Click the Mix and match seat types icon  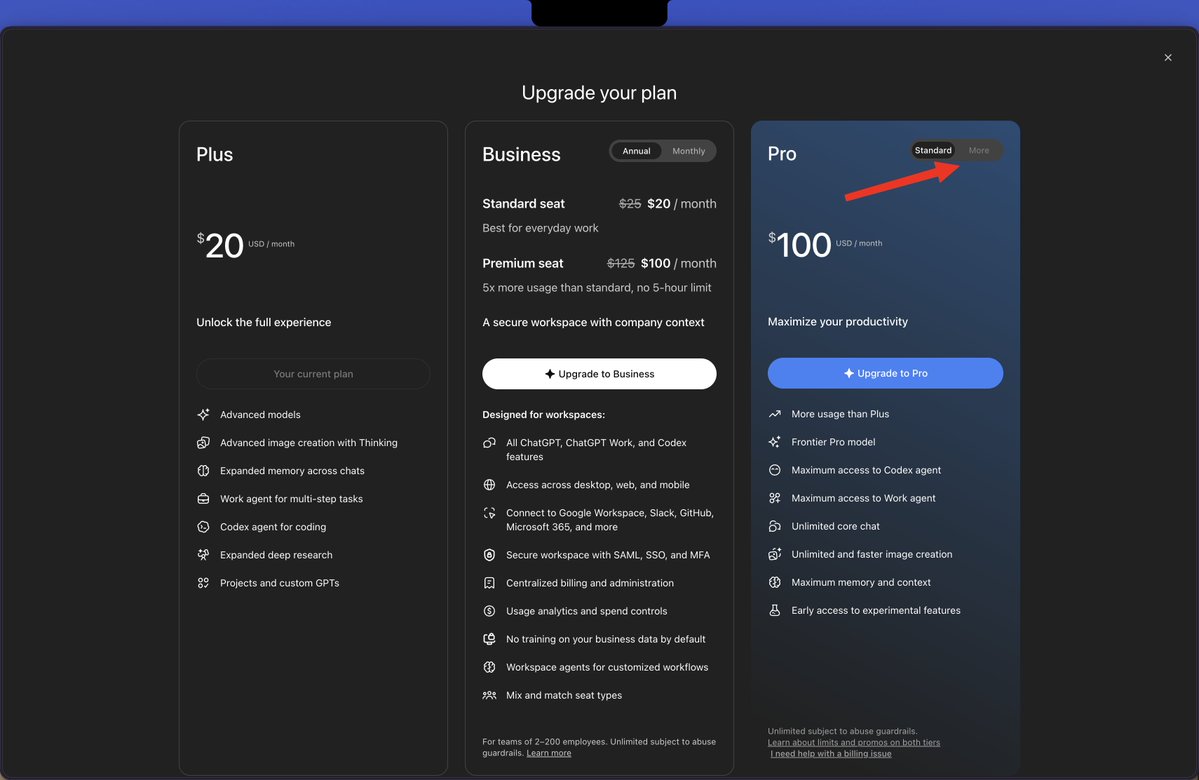click(489, 695)
